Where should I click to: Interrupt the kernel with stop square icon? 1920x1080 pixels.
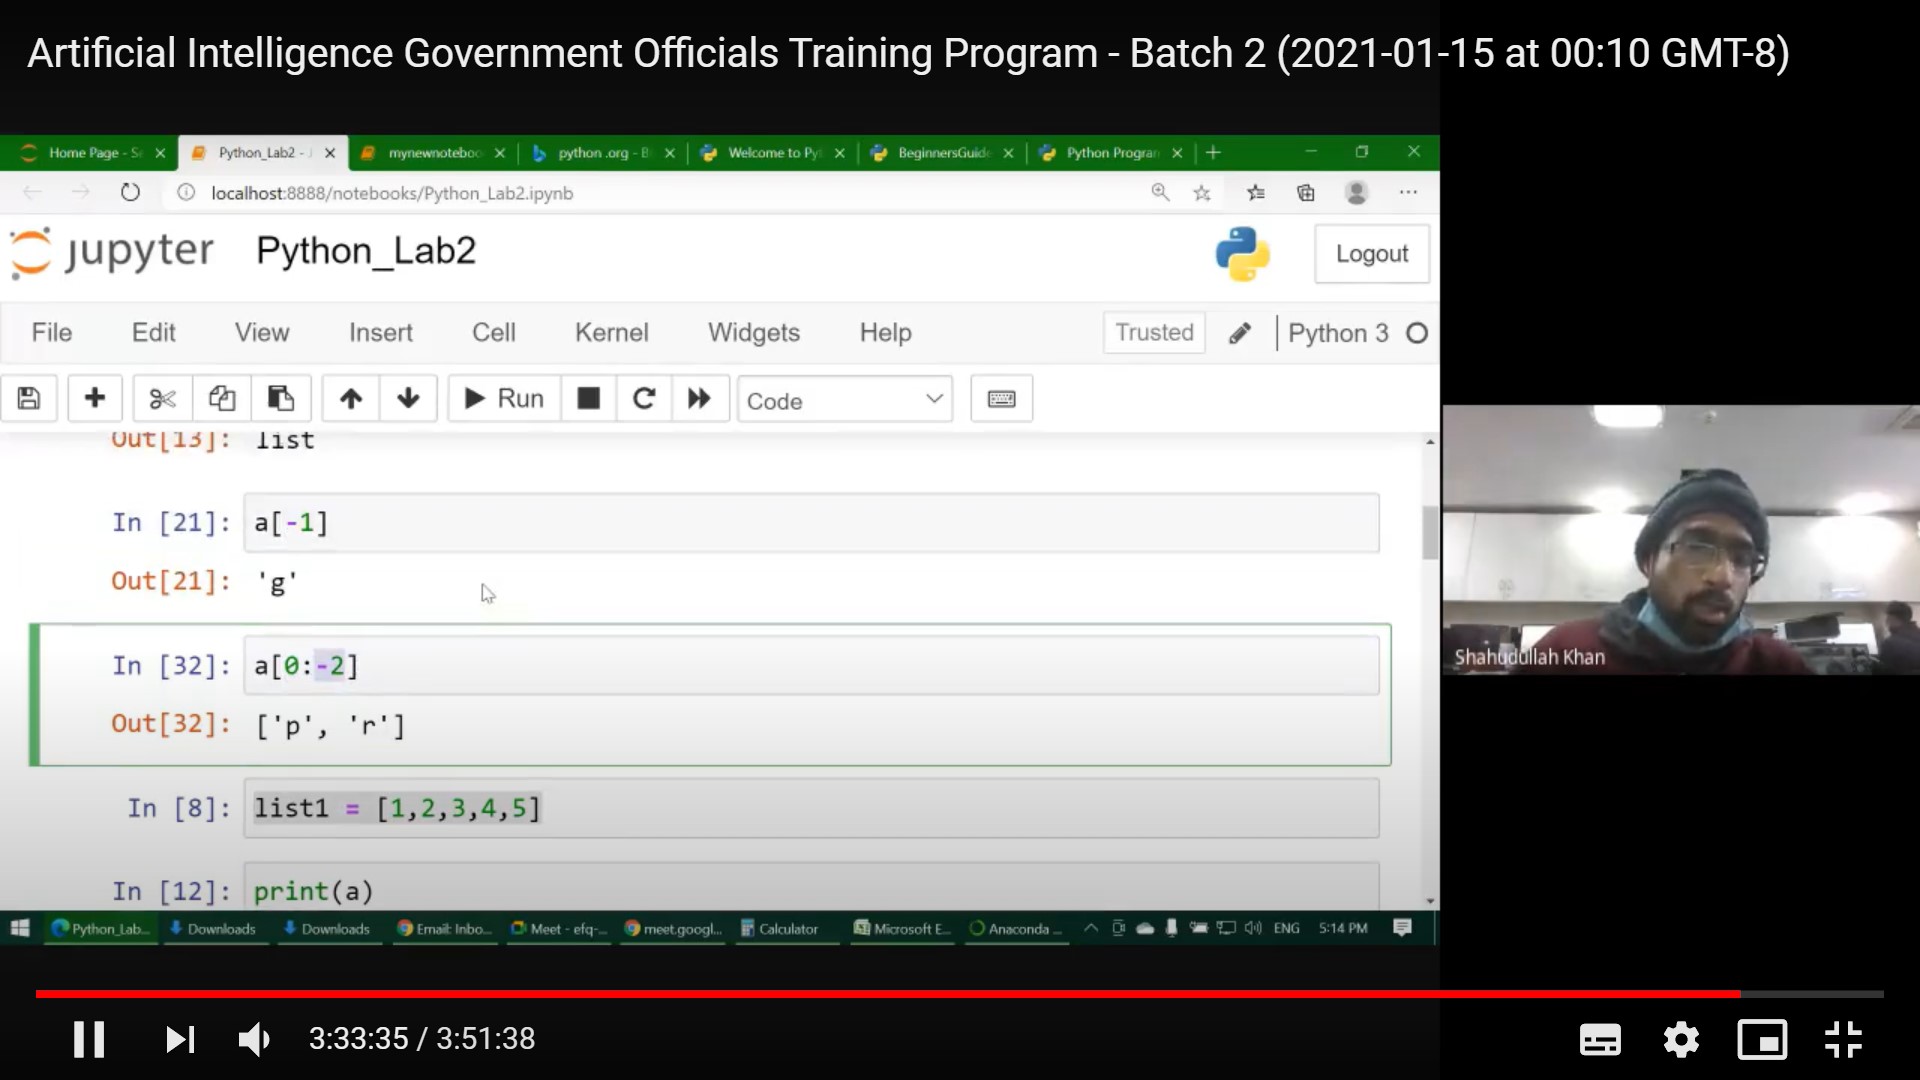[589, 399]
